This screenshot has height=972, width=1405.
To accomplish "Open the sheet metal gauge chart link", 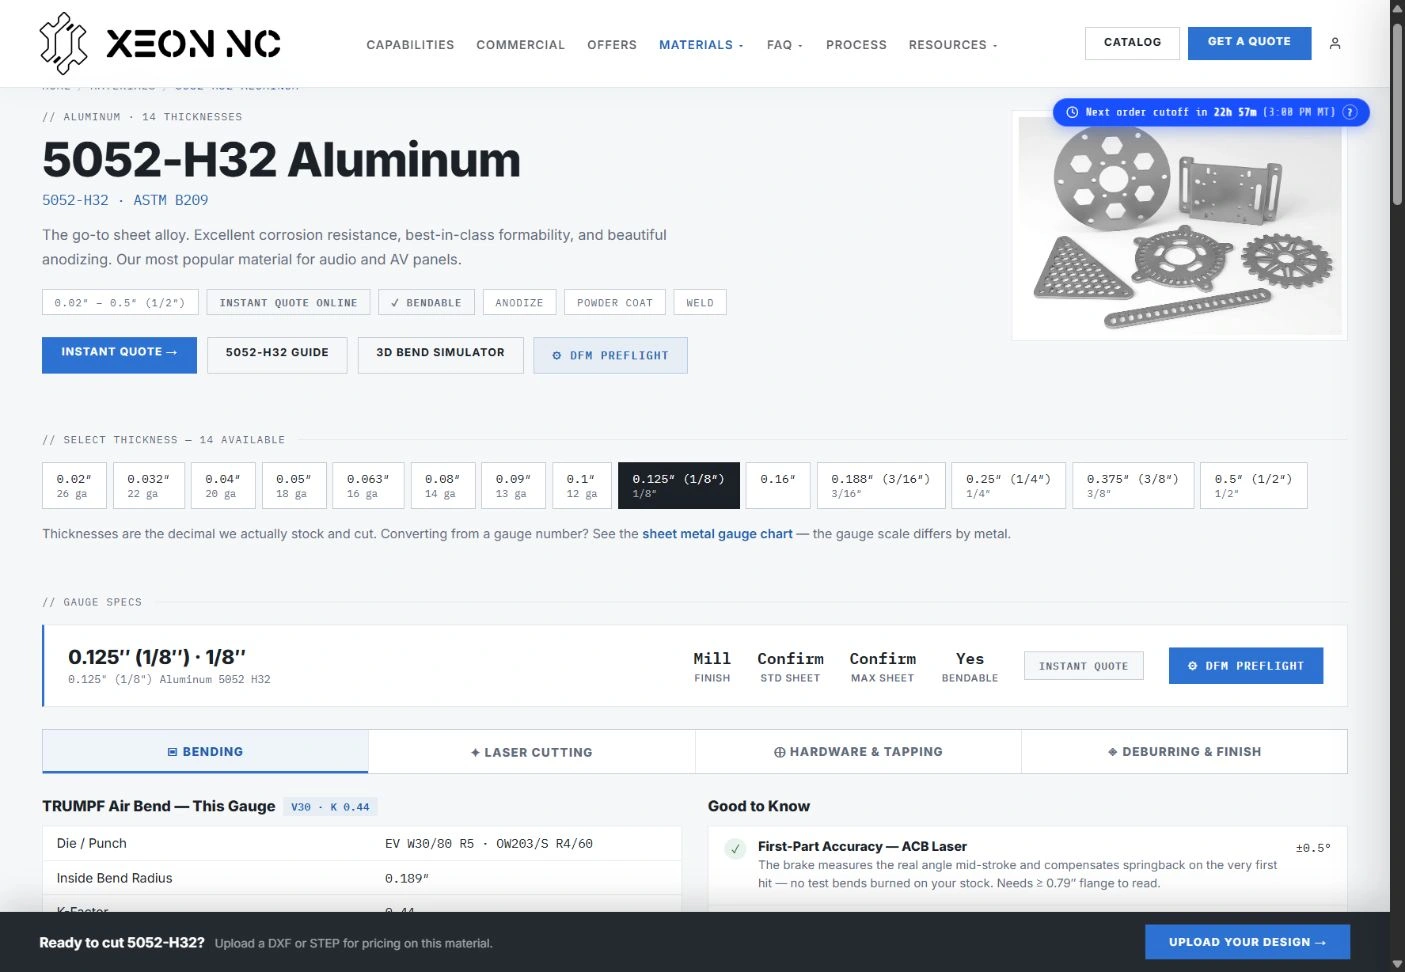I will [717, 534].
